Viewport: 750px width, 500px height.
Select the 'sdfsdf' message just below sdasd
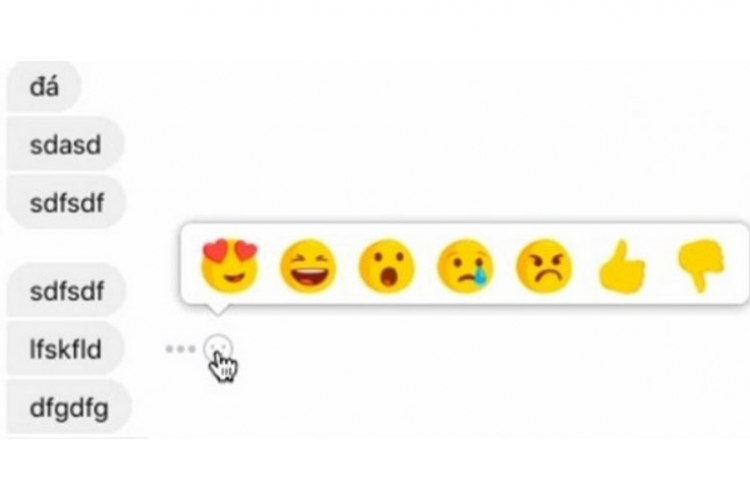coord(66,203)
